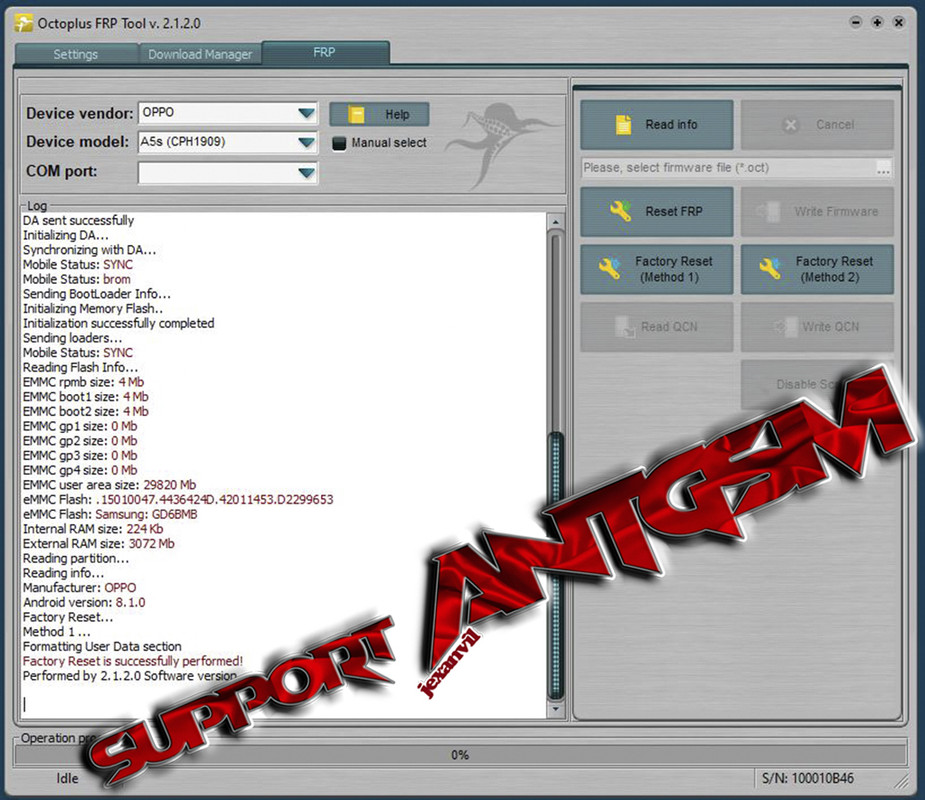This screenshot has width=925, height=800.
Task: Open the Device vendor dropdown
Action: click(306, 113)
